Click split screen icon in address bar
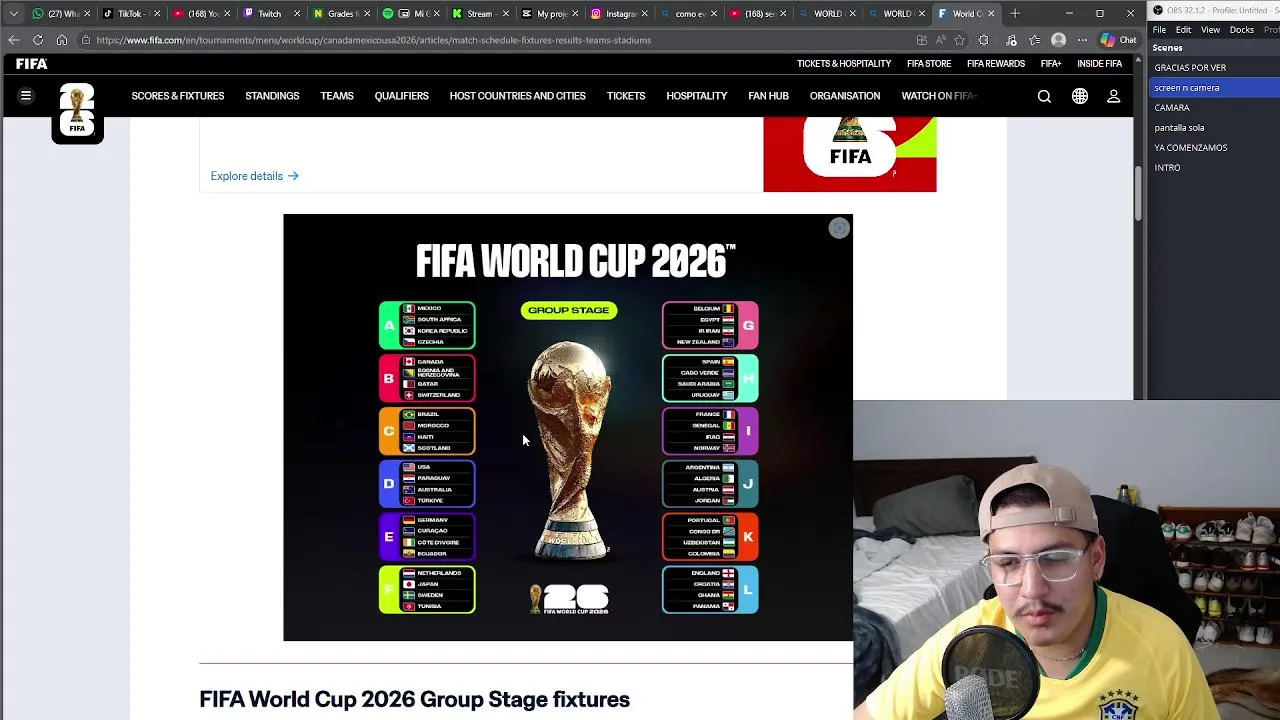1280x720 pixels. [x=921, y=40]
